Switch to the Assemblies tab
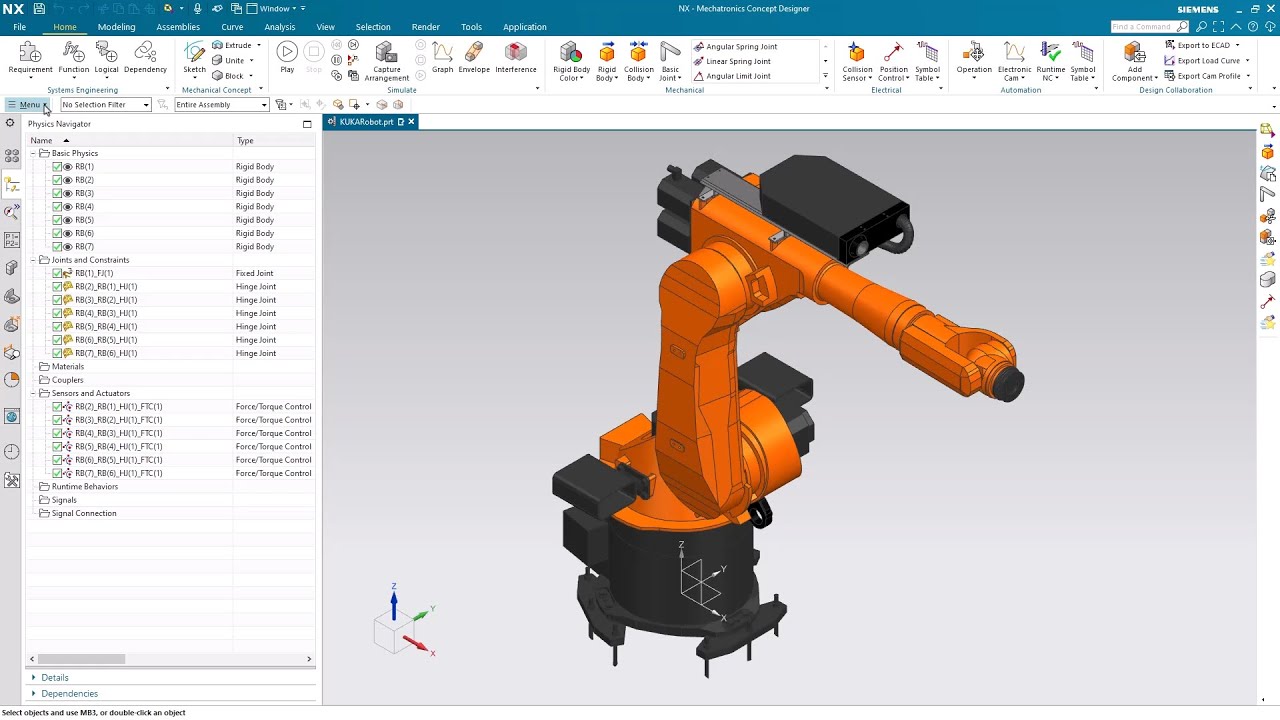 pyautogui.click(x=178, y=27)
